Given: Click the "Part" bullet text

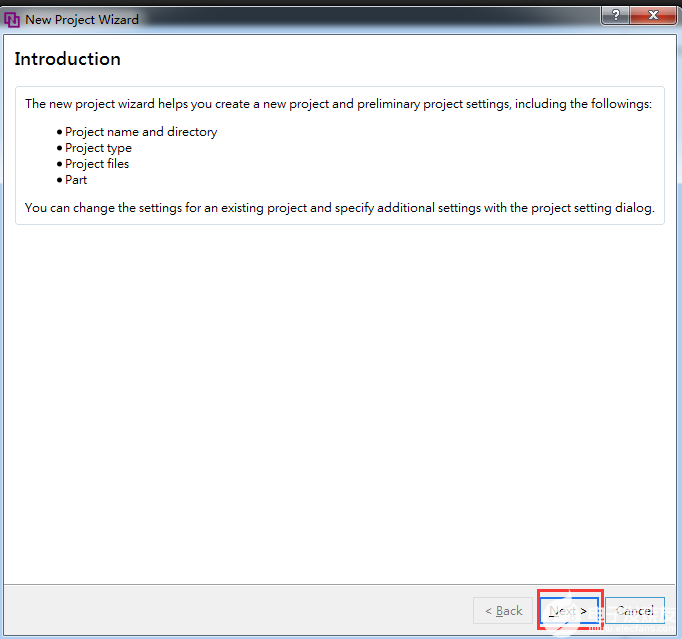Looking at the screenshot, I should 76,180.
